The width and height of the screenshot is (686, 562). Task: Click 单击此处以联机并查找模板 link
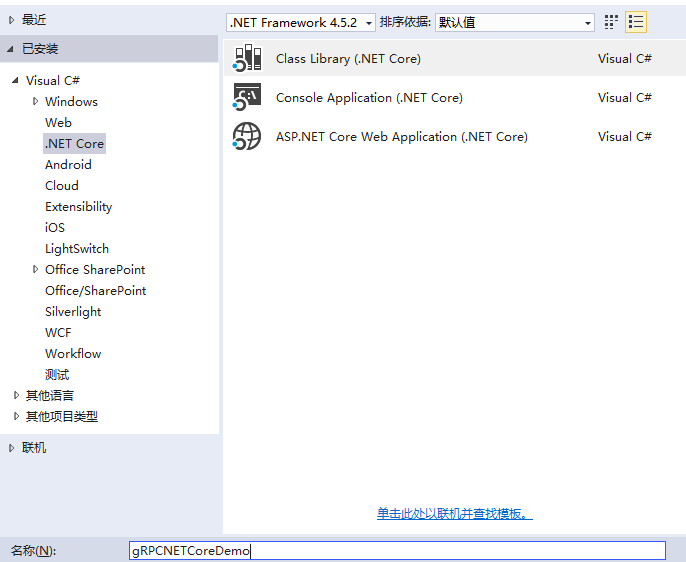pyautogui.click(x=455, y=513)
